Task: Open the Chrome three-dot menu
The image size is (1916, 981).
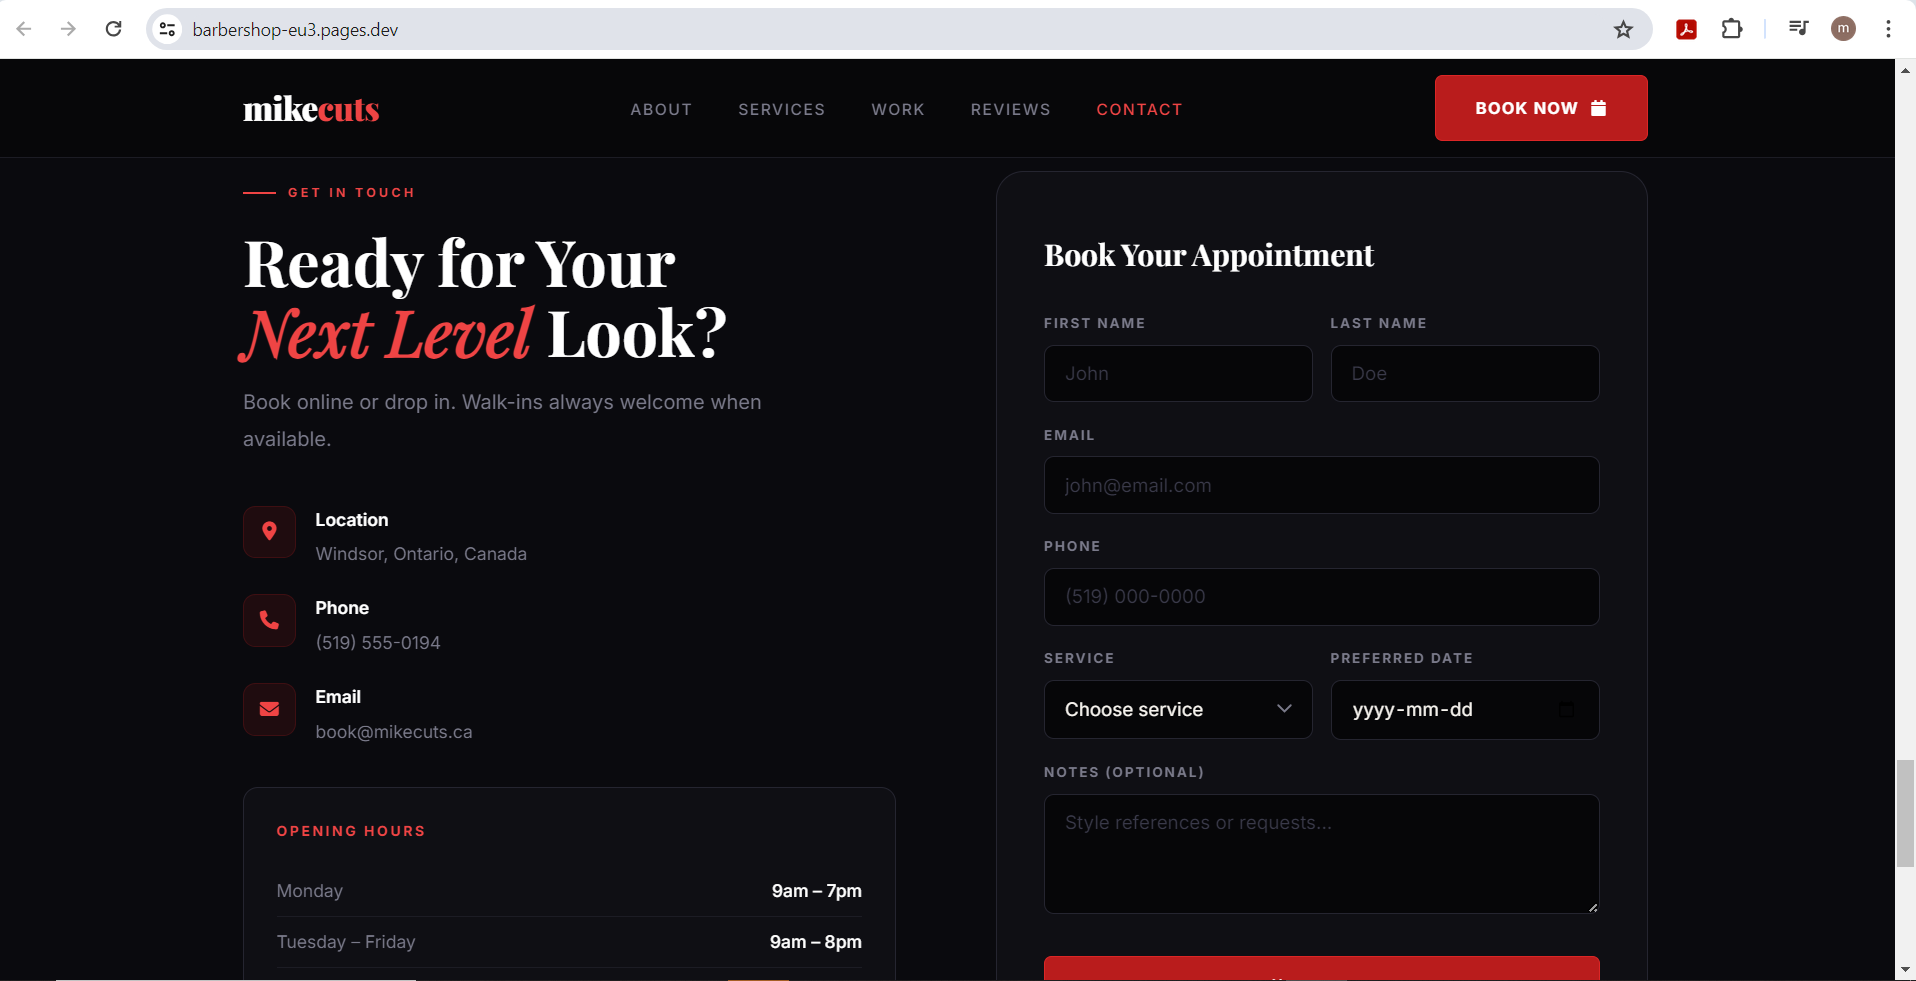Action: pos(1888,29)
